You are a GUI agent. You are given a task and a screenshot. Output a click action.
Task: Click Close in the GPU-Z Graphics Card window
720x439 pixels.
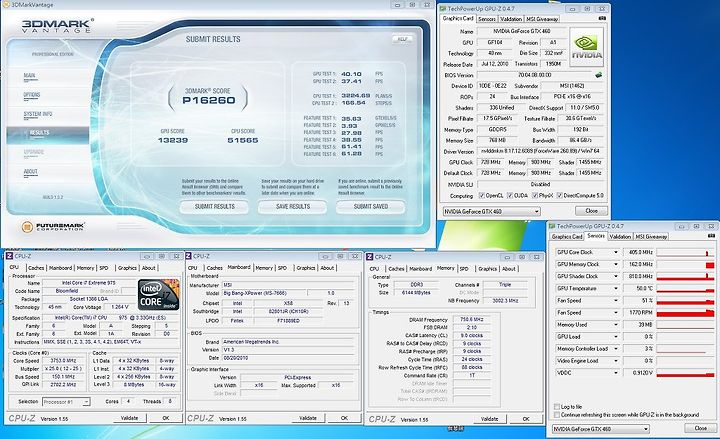point(591,211)
